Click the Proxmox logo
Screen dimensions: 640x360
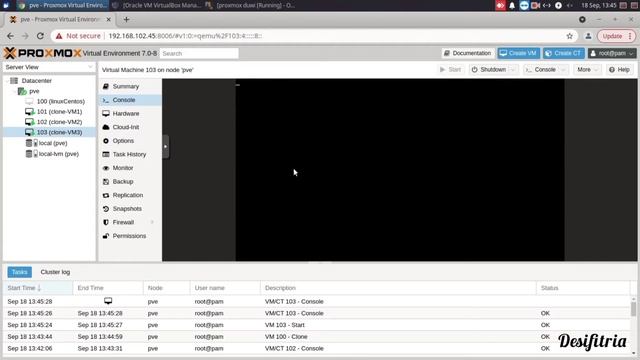(x=43, y=53)
